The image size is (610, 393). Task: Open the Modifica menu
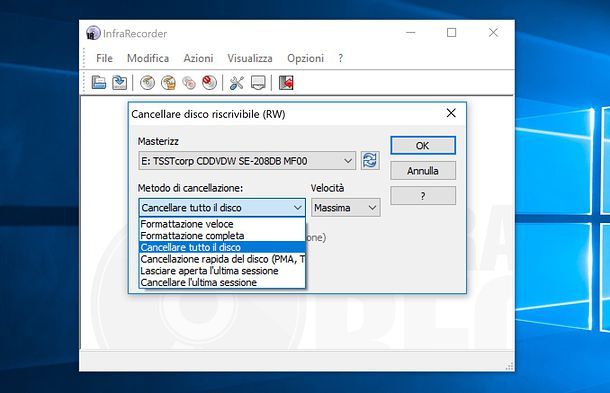(148, 58)
